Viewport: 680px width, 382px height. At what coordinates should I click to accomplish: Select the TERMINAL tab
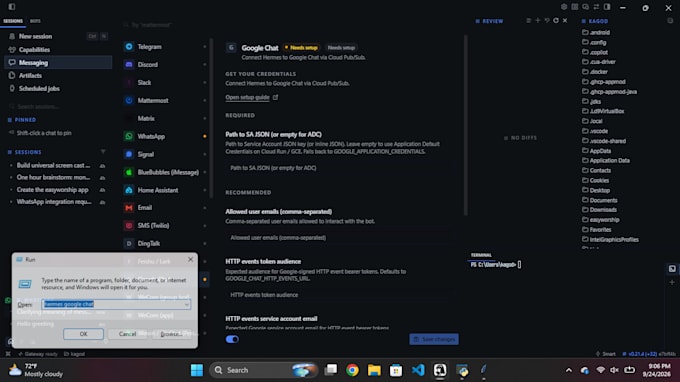click(481, 255)
